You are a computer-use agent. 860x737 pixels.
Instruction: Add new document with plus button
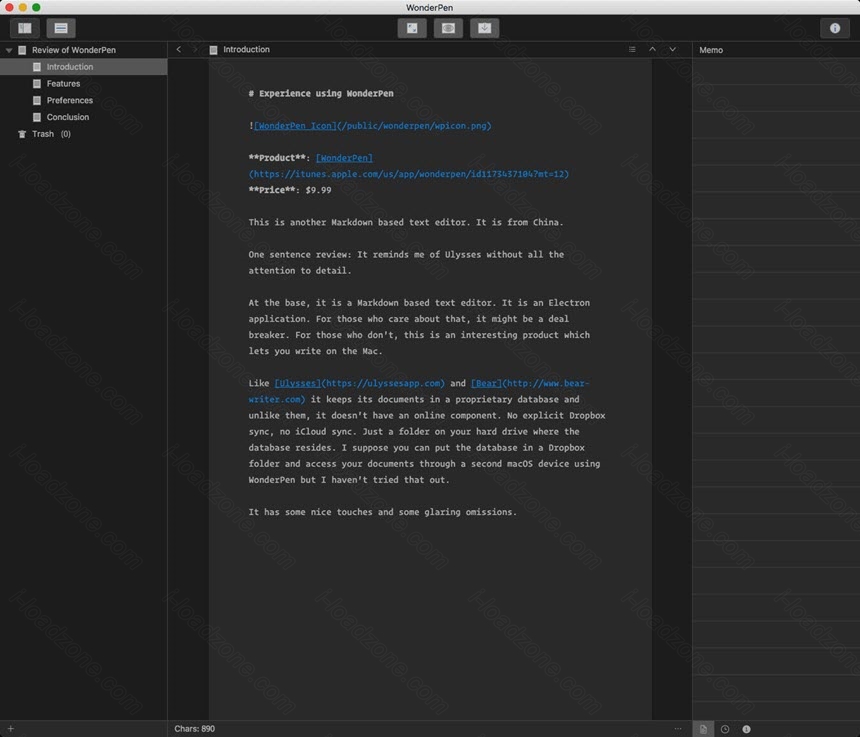[10, 729]
